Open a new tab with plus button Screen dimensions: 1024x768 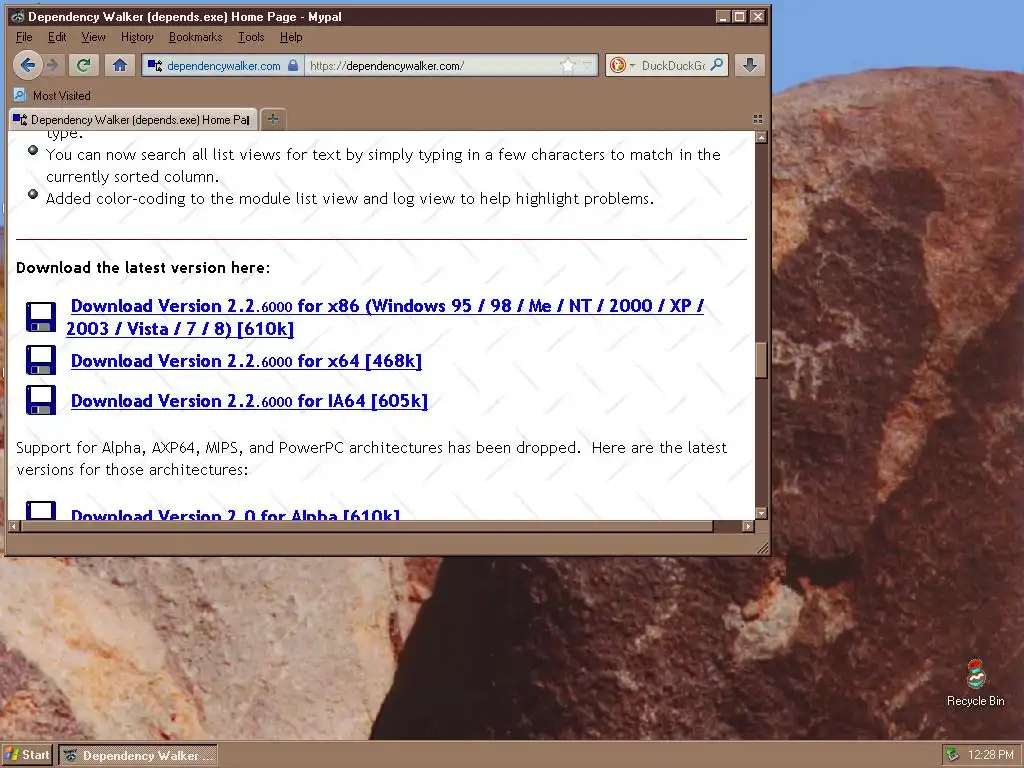click(273, 119)
